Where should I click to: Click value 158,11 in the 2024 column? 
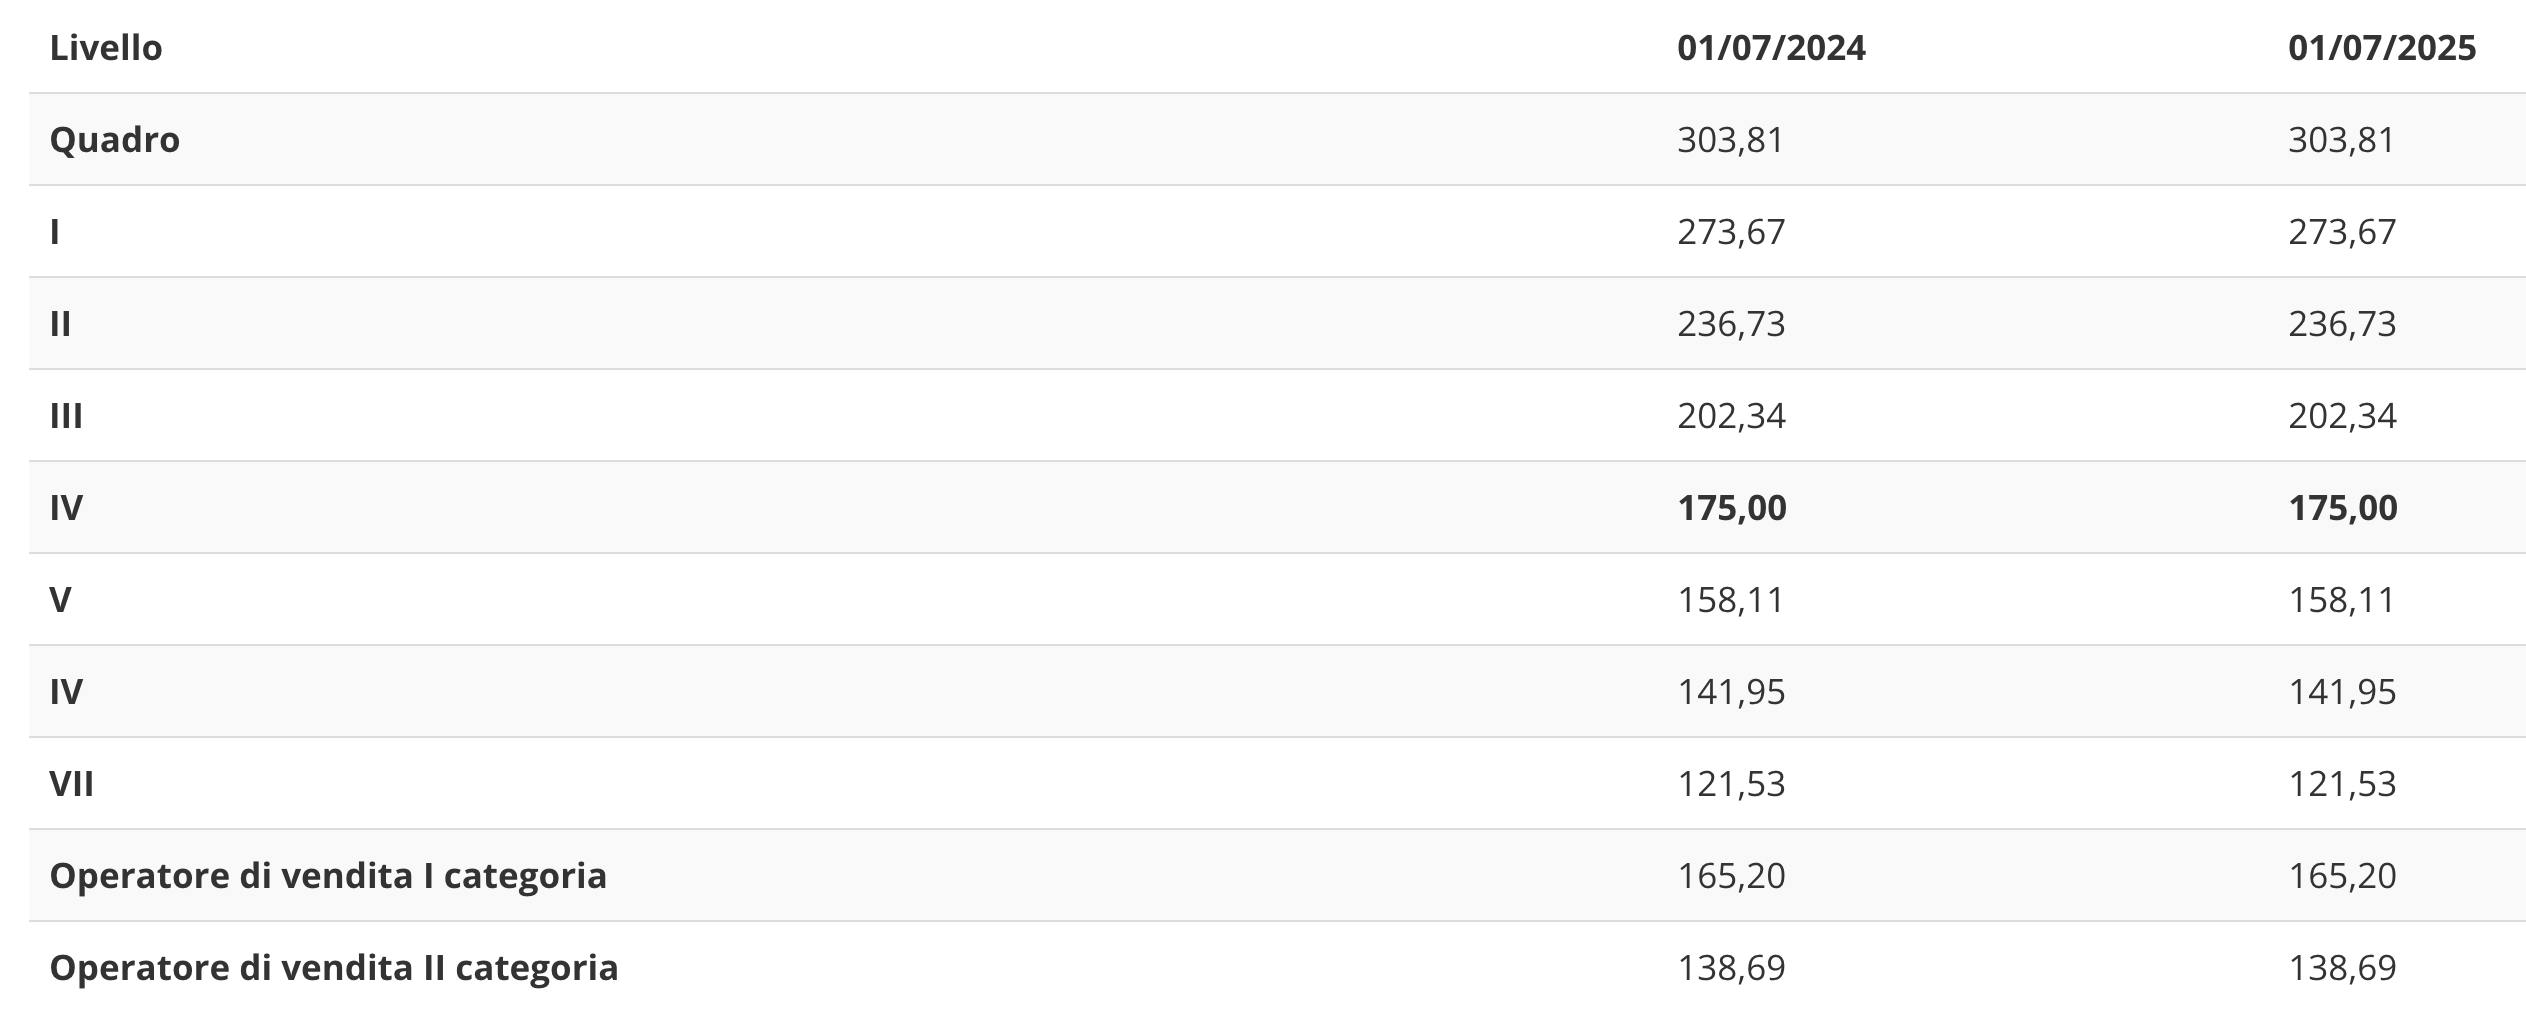point(1730,600)
